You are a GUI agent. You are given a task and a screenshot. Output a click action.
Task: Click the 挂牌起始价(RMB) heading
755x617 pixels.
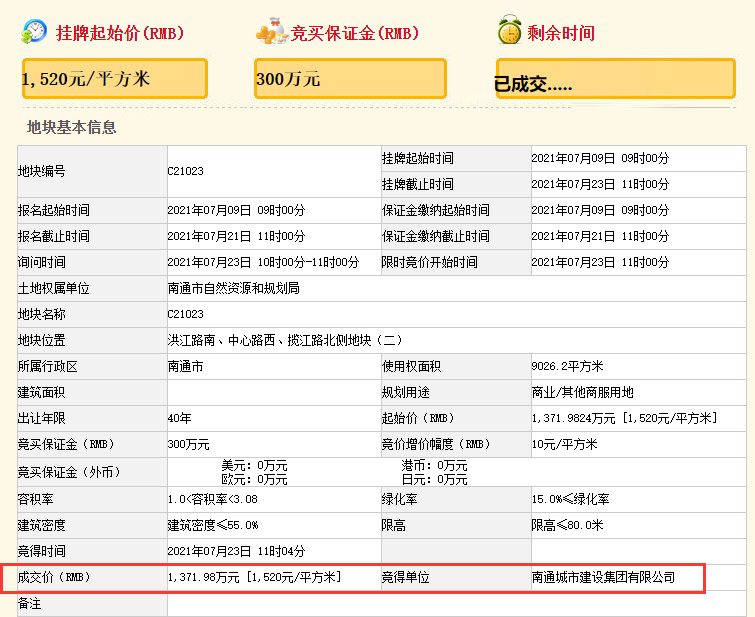[x=120, y=33]
